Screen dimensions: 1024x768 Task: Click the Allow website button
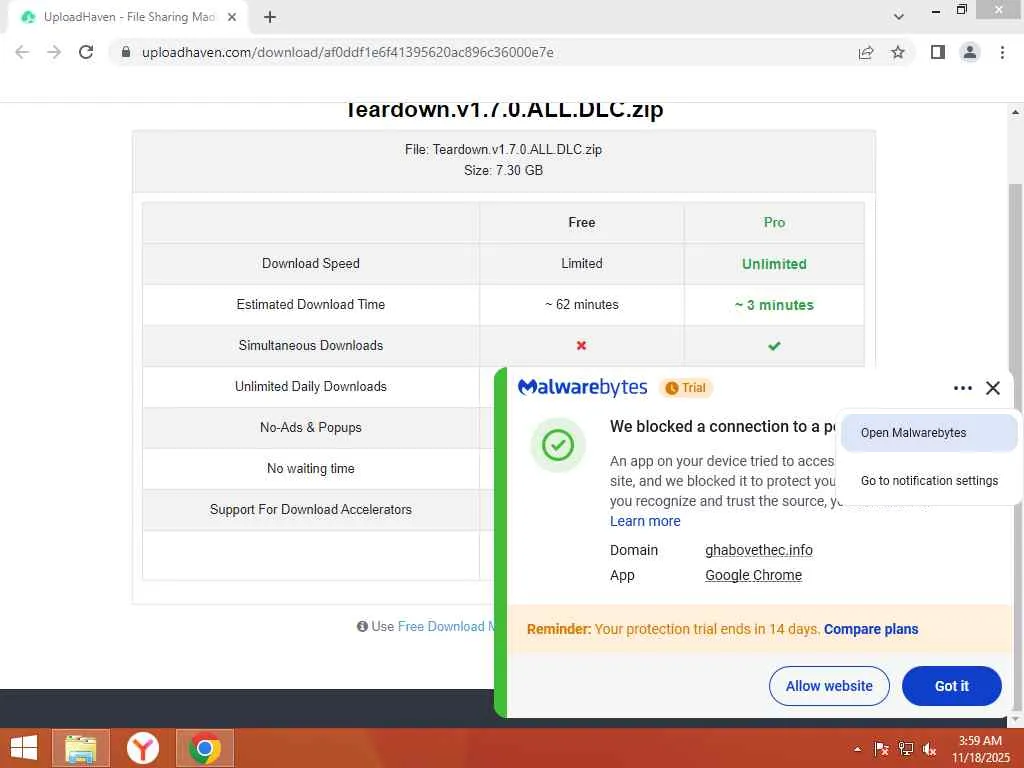coord(829,686)
